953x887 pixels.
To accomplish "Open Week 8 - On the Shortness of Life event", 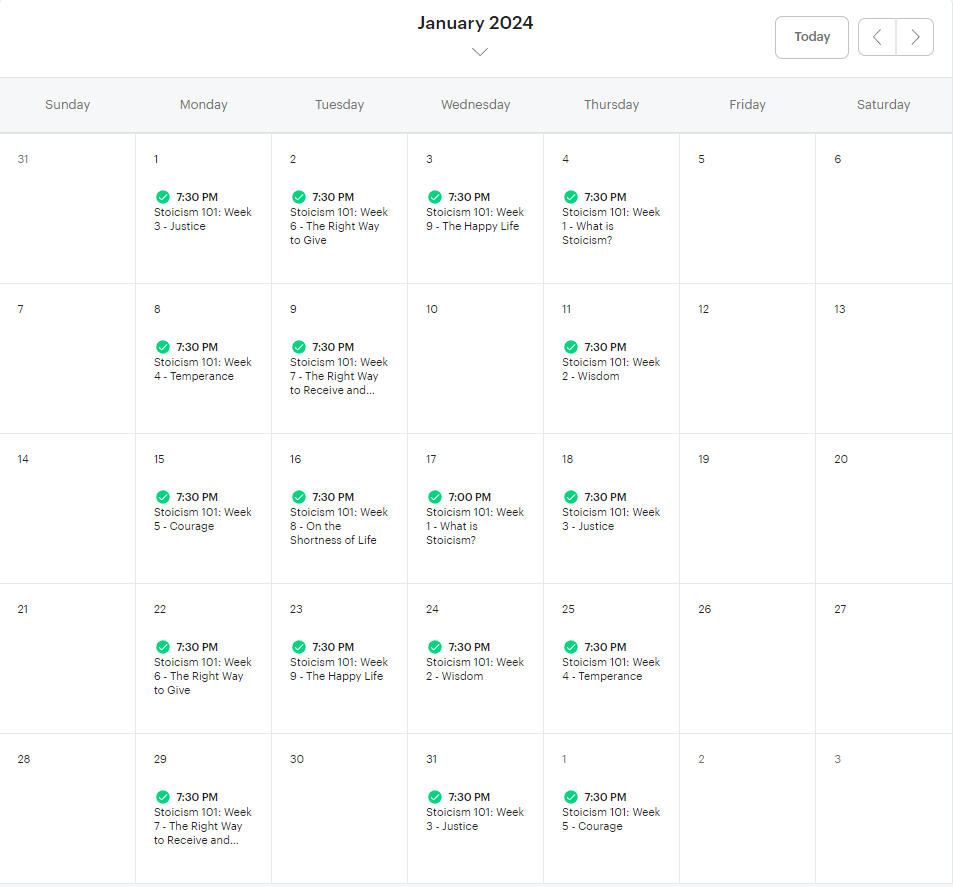I will [x=339, y=519].
